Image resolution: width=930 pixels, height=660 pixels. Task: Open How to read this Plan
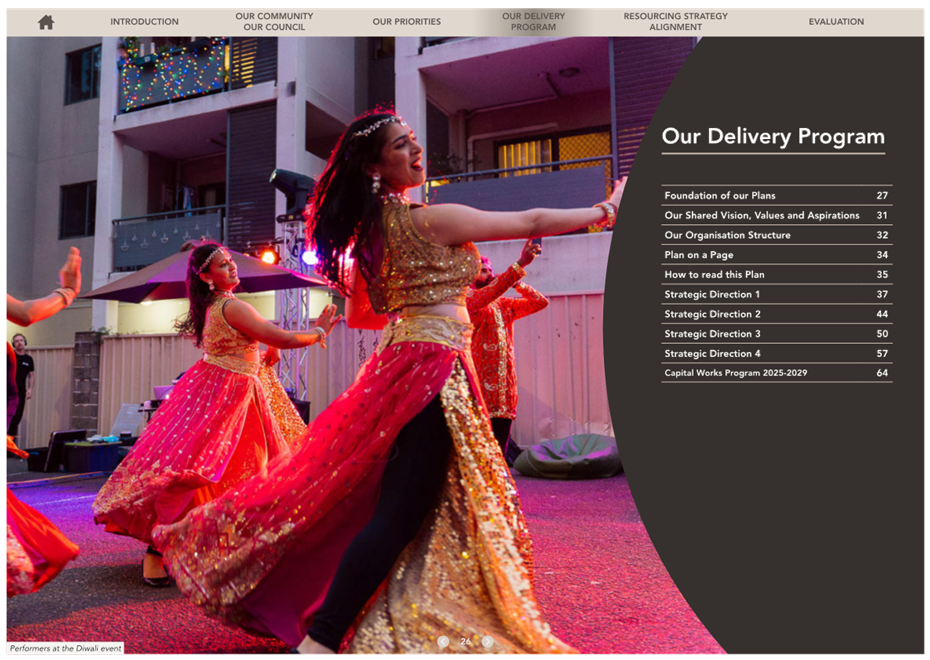click(x=776, y=275)
